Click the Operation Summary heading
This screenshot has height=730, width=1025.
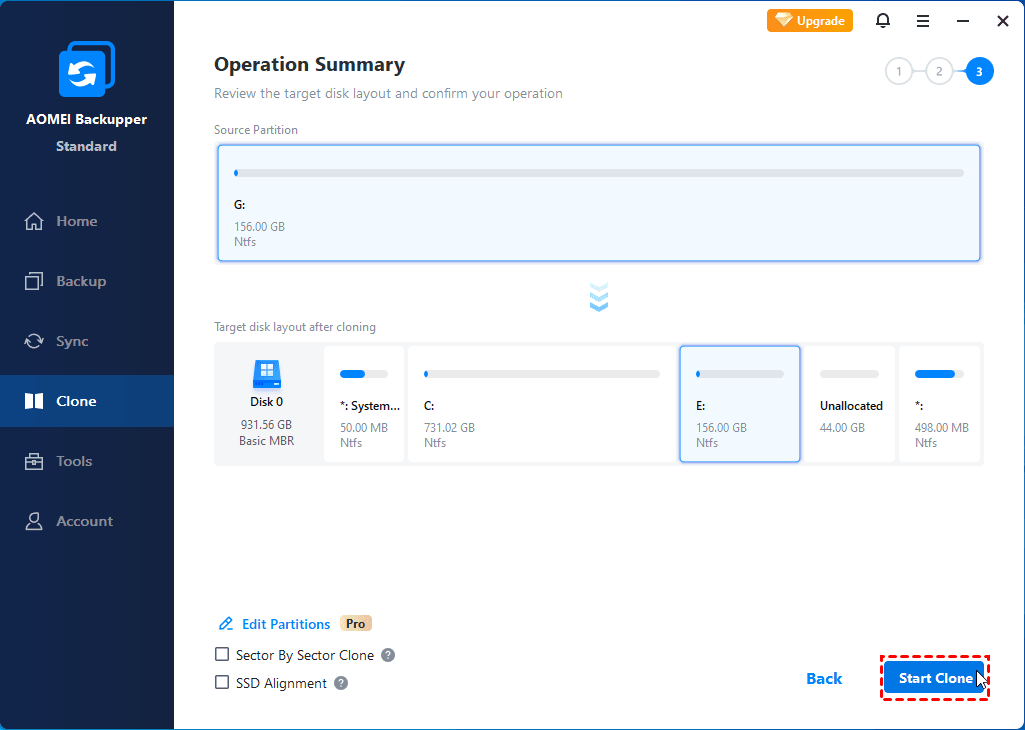(309, 65)
